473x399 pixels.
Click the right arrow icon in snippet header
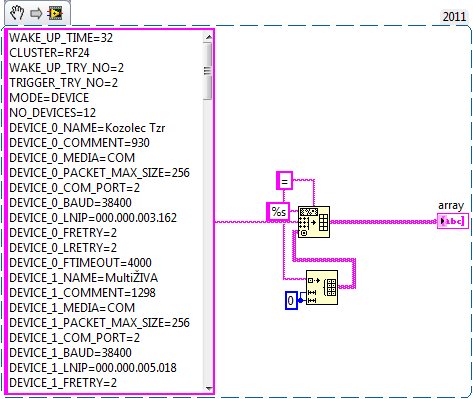pos(36,13)
